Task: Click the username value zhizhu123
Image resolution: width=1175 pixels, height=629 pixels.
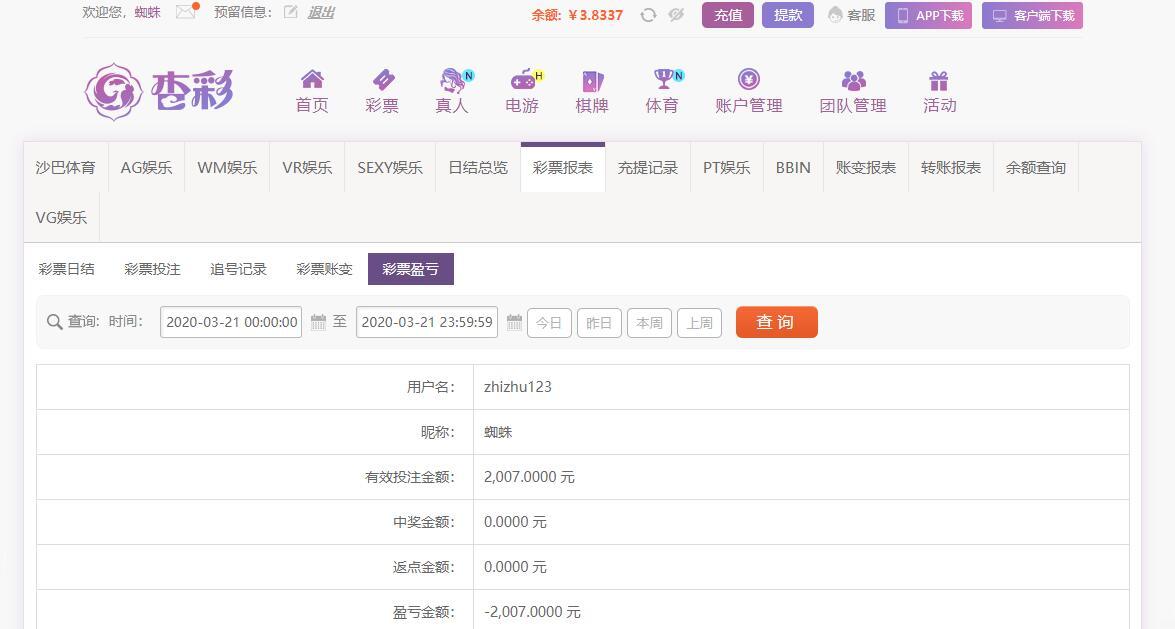Action: pos(518,387)
